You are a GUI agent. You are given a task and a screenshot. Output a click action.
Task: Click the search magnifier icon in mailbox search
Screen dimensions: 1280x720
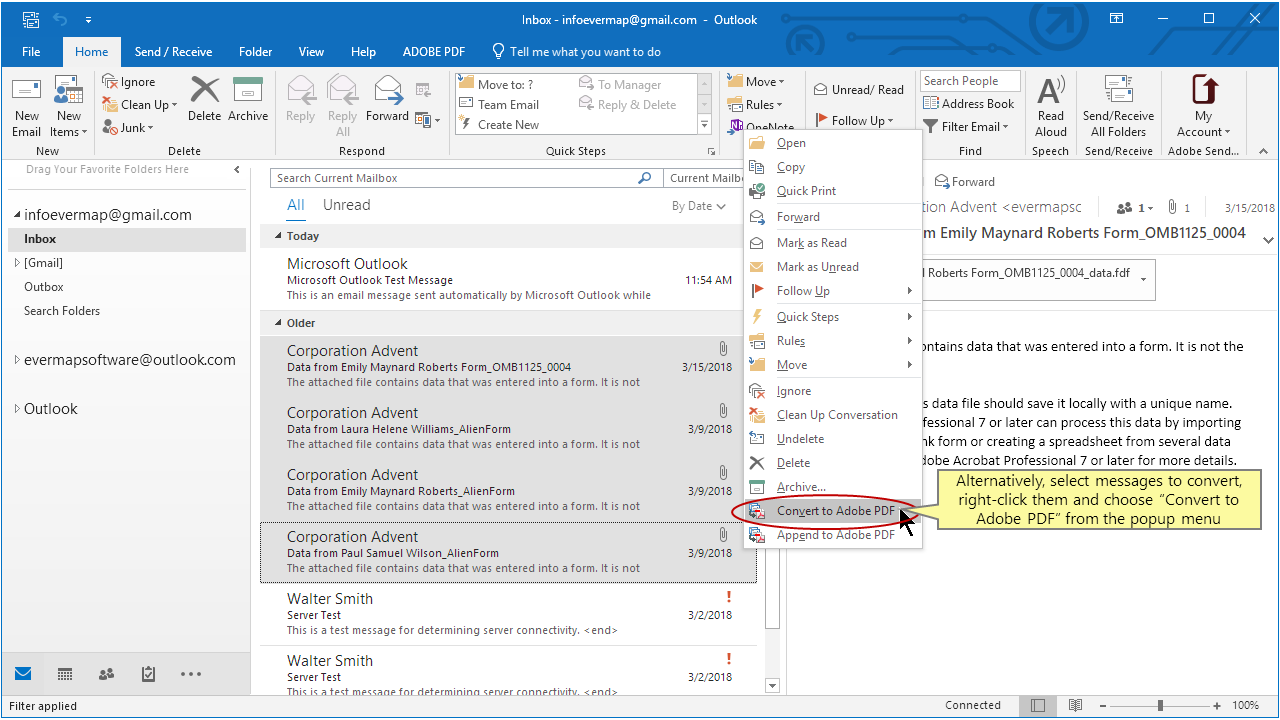coord(645,178)
